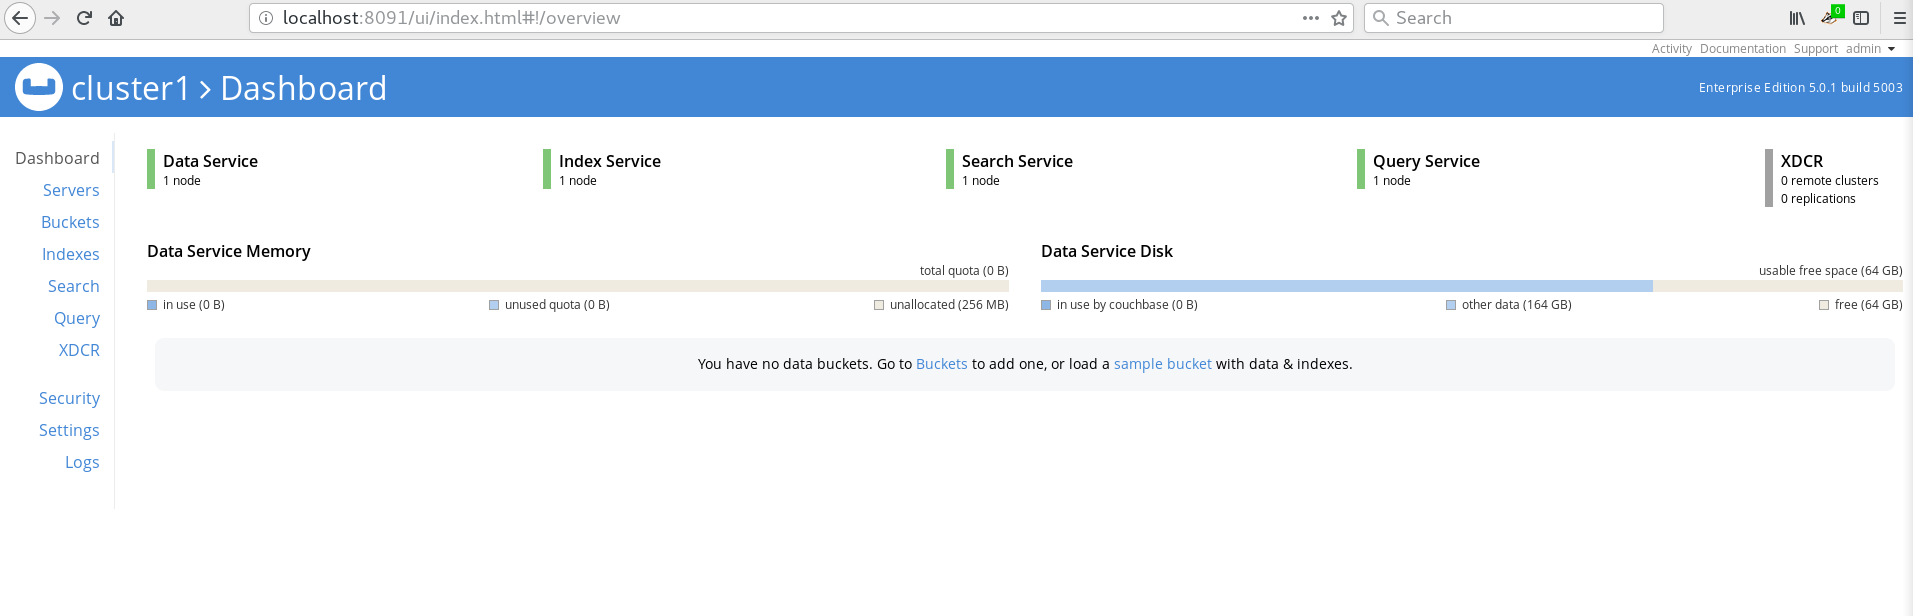Click the browser home icon
This screenshot has width=1913, height=616.
(x=116, y=18)
